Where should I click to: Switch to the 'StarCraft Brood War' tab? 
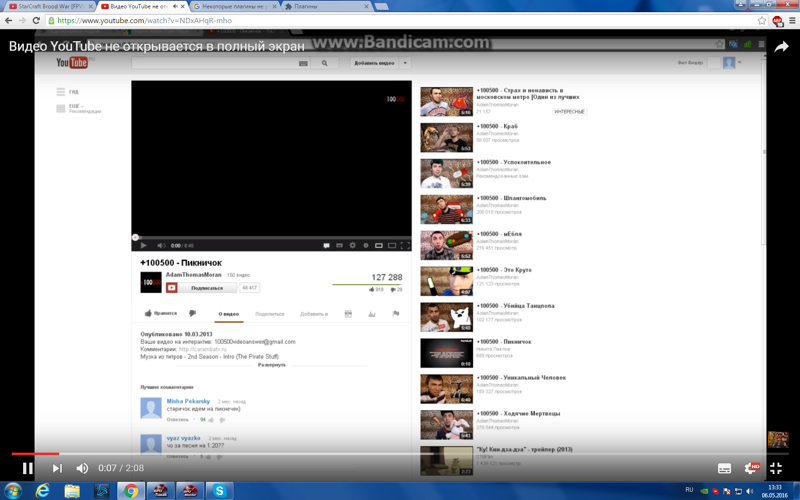[x=50, y=7]
